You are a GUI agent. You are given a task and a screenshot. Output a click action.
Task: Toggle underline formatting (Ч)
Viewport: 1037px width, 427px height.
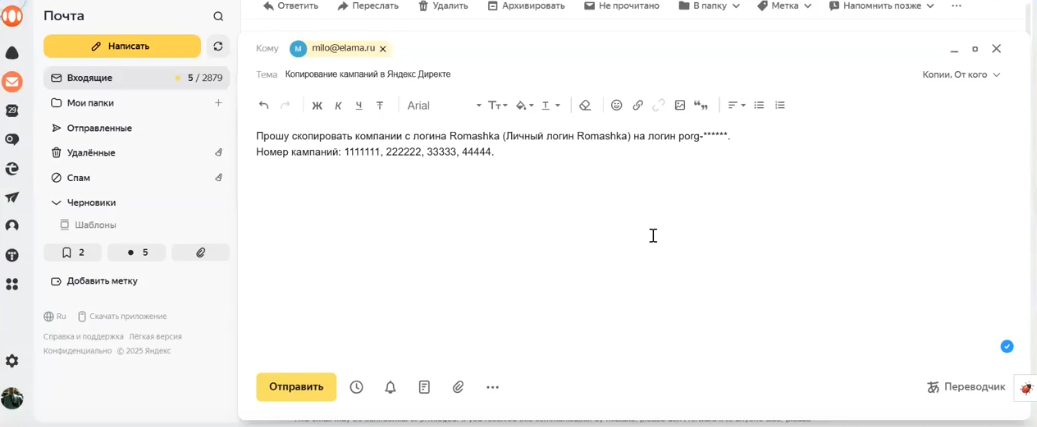click(x=359, y=105)
